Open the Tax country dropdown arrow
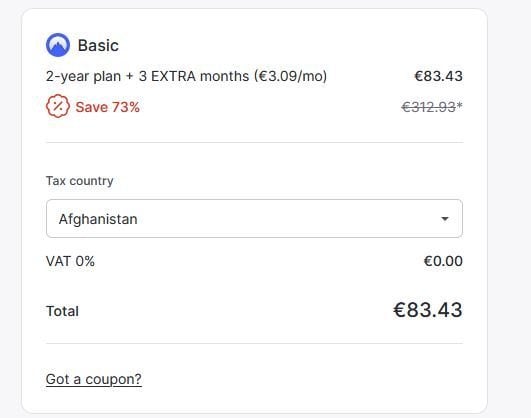The image size is (531, 418). [x=445, y=219]
